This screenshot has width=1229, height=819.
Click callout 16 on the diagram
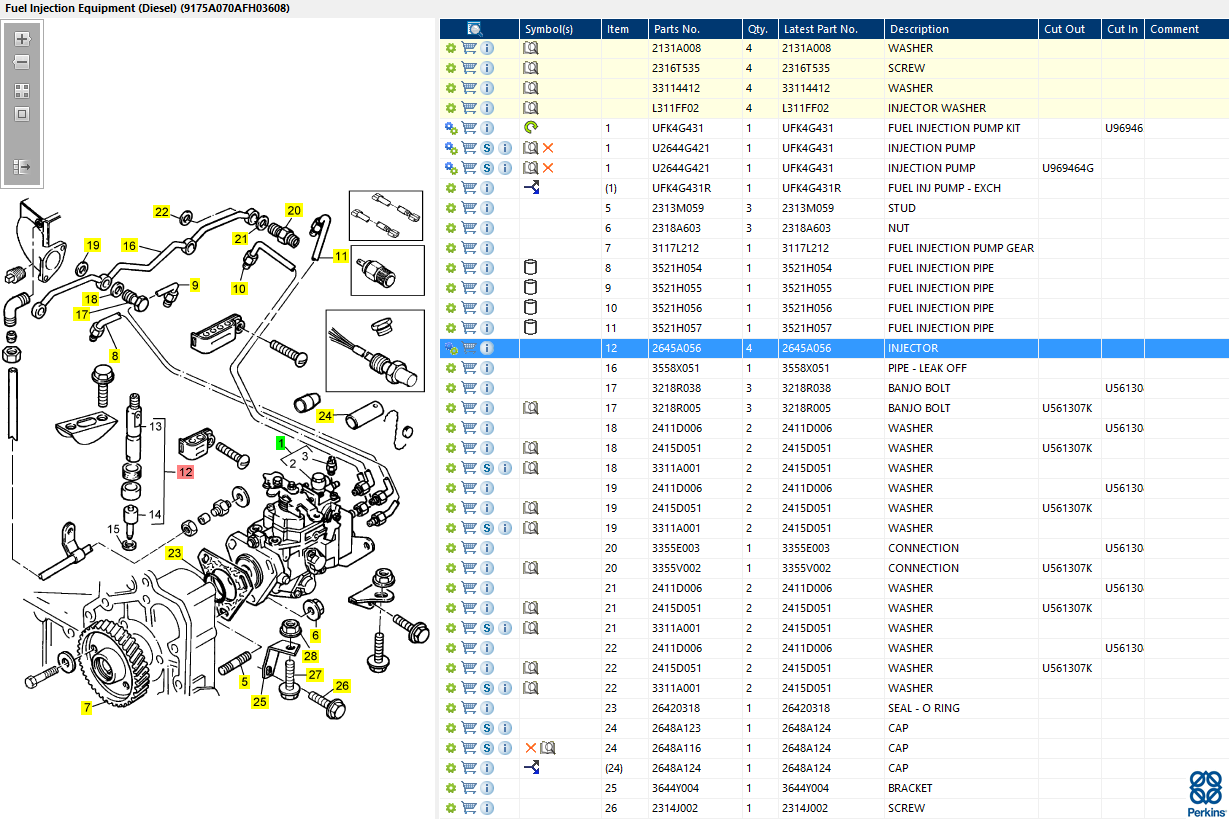pos(129,245)
